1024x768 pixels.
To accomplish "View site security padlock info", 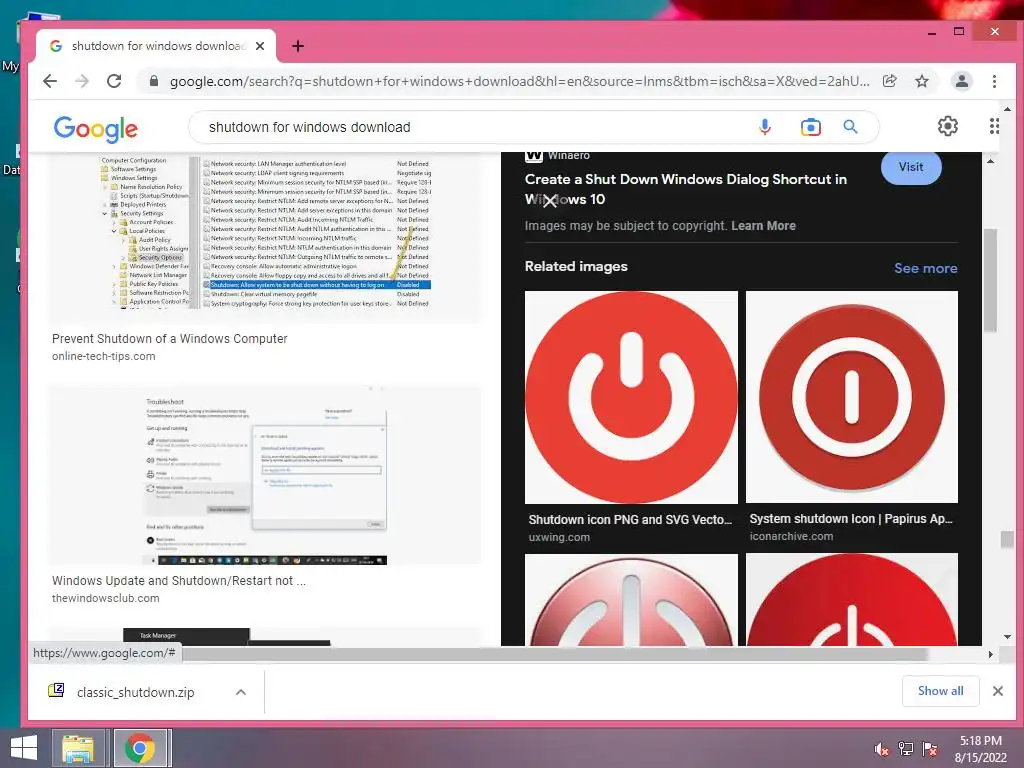I will (x=154, y=81).
